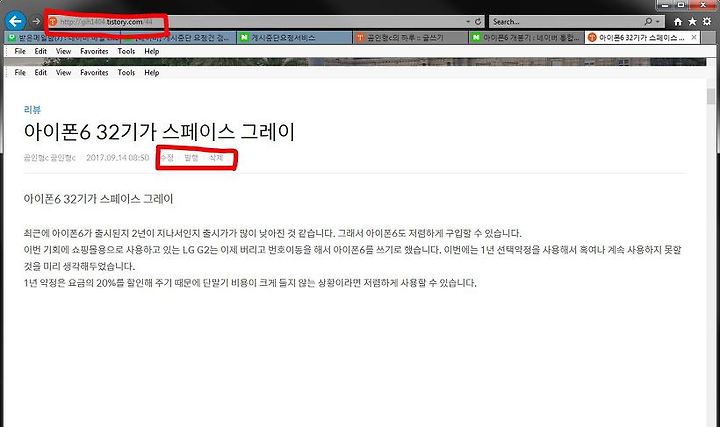The width and height of the screenshot is (720, 427).
Task: Open the Tools gear icon
Action: pos(707,22)
